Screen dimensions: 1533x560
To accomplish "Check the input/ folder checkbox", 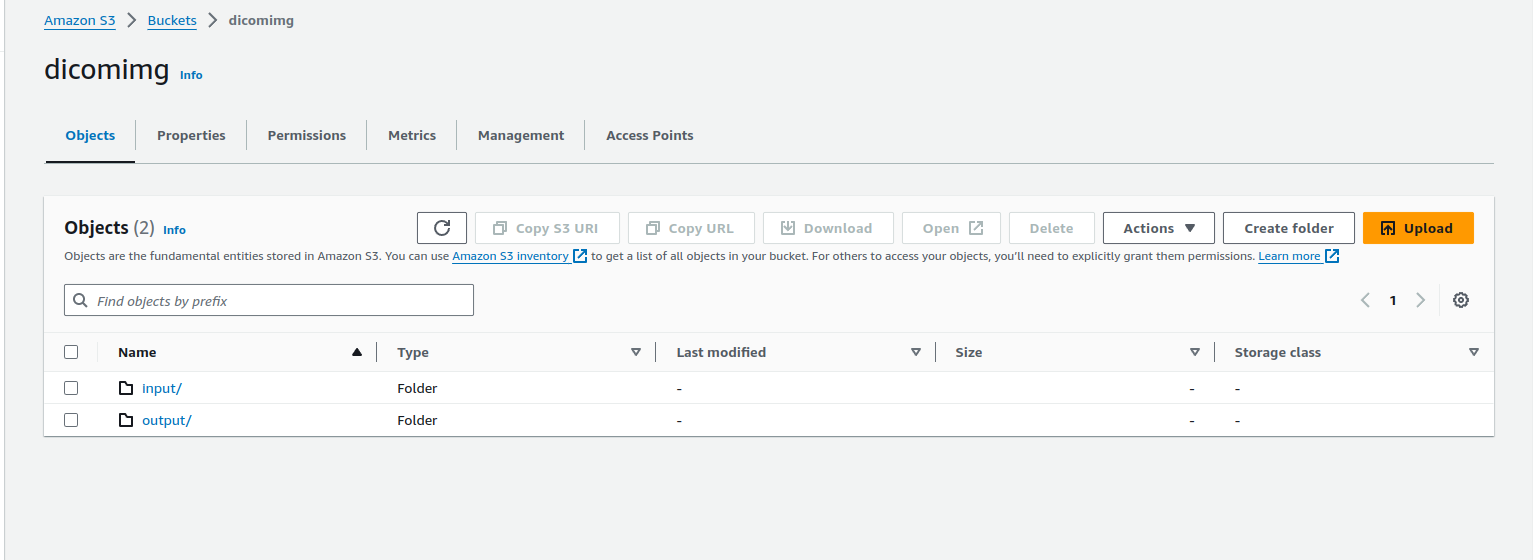I will 71,388.
